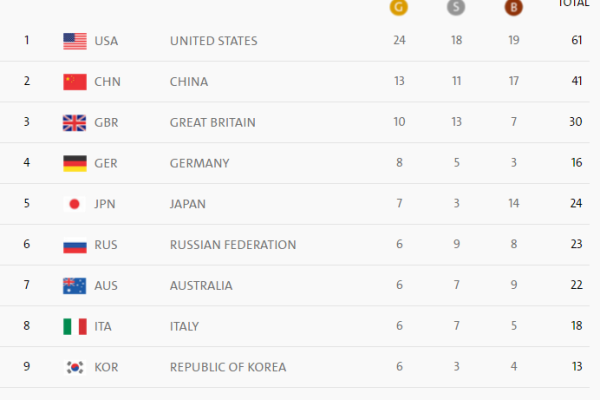
Task: Click the Germany flag icon
Action: pyautogui.click(x=75, y=163)
